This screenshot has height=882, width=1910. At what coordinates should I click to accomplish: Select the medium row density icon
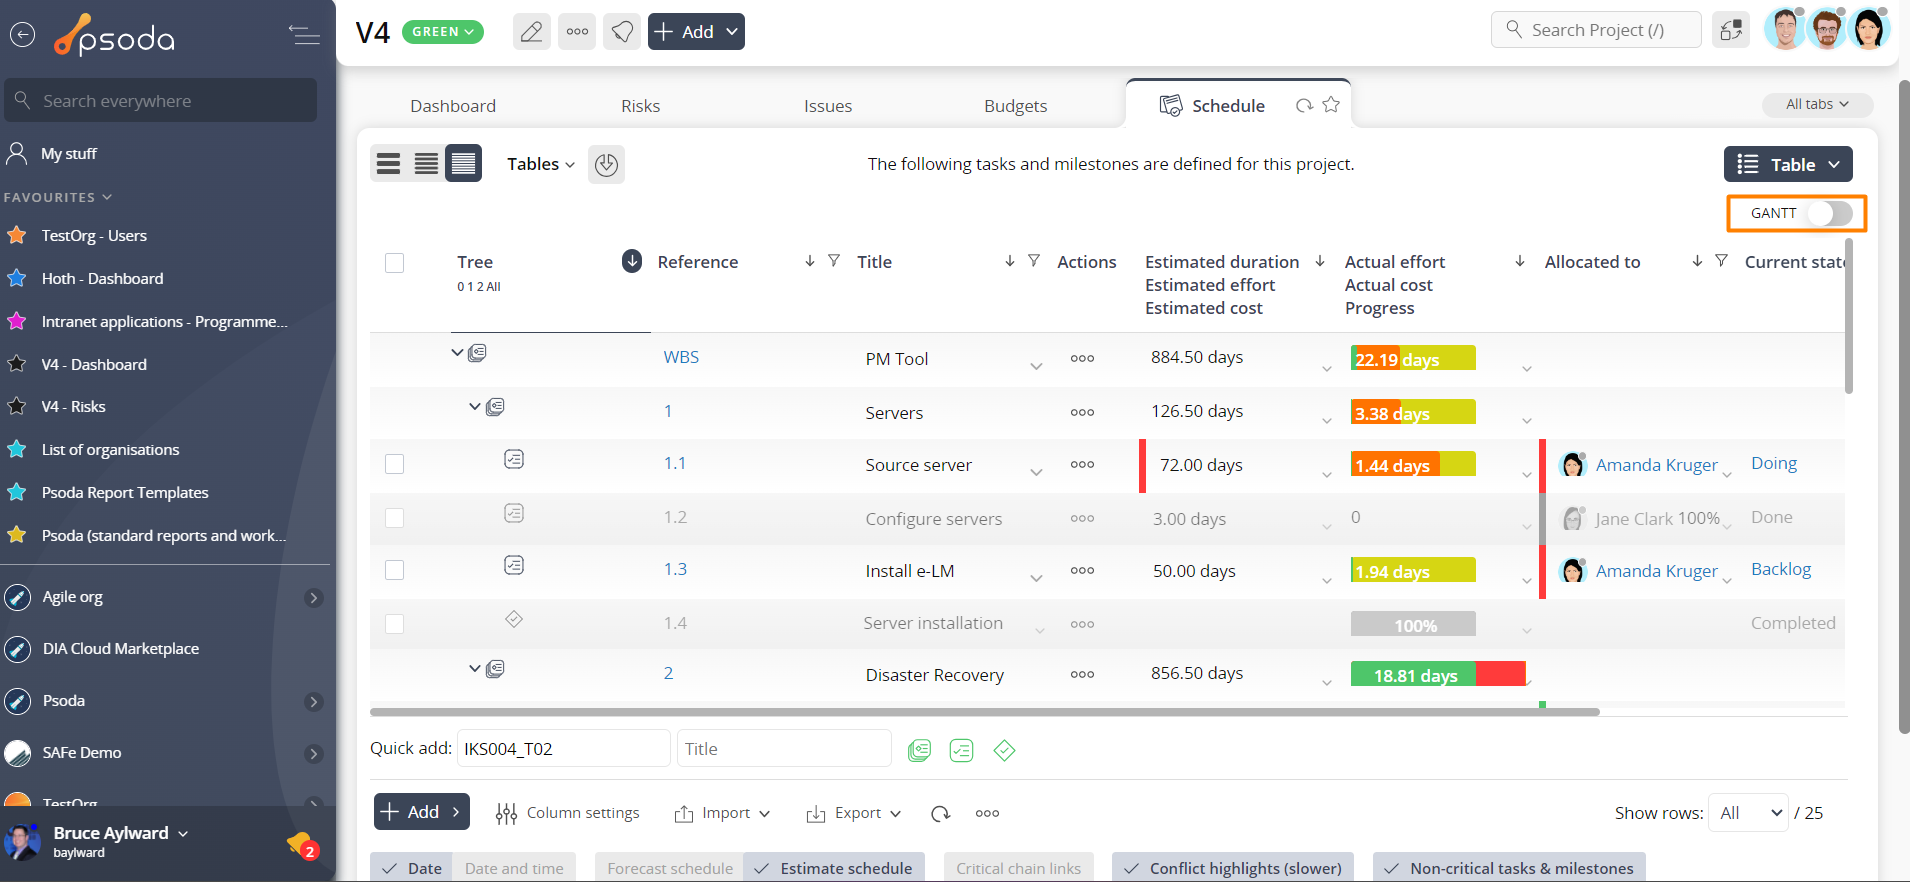pyautogui.click(x=426, y=164)
